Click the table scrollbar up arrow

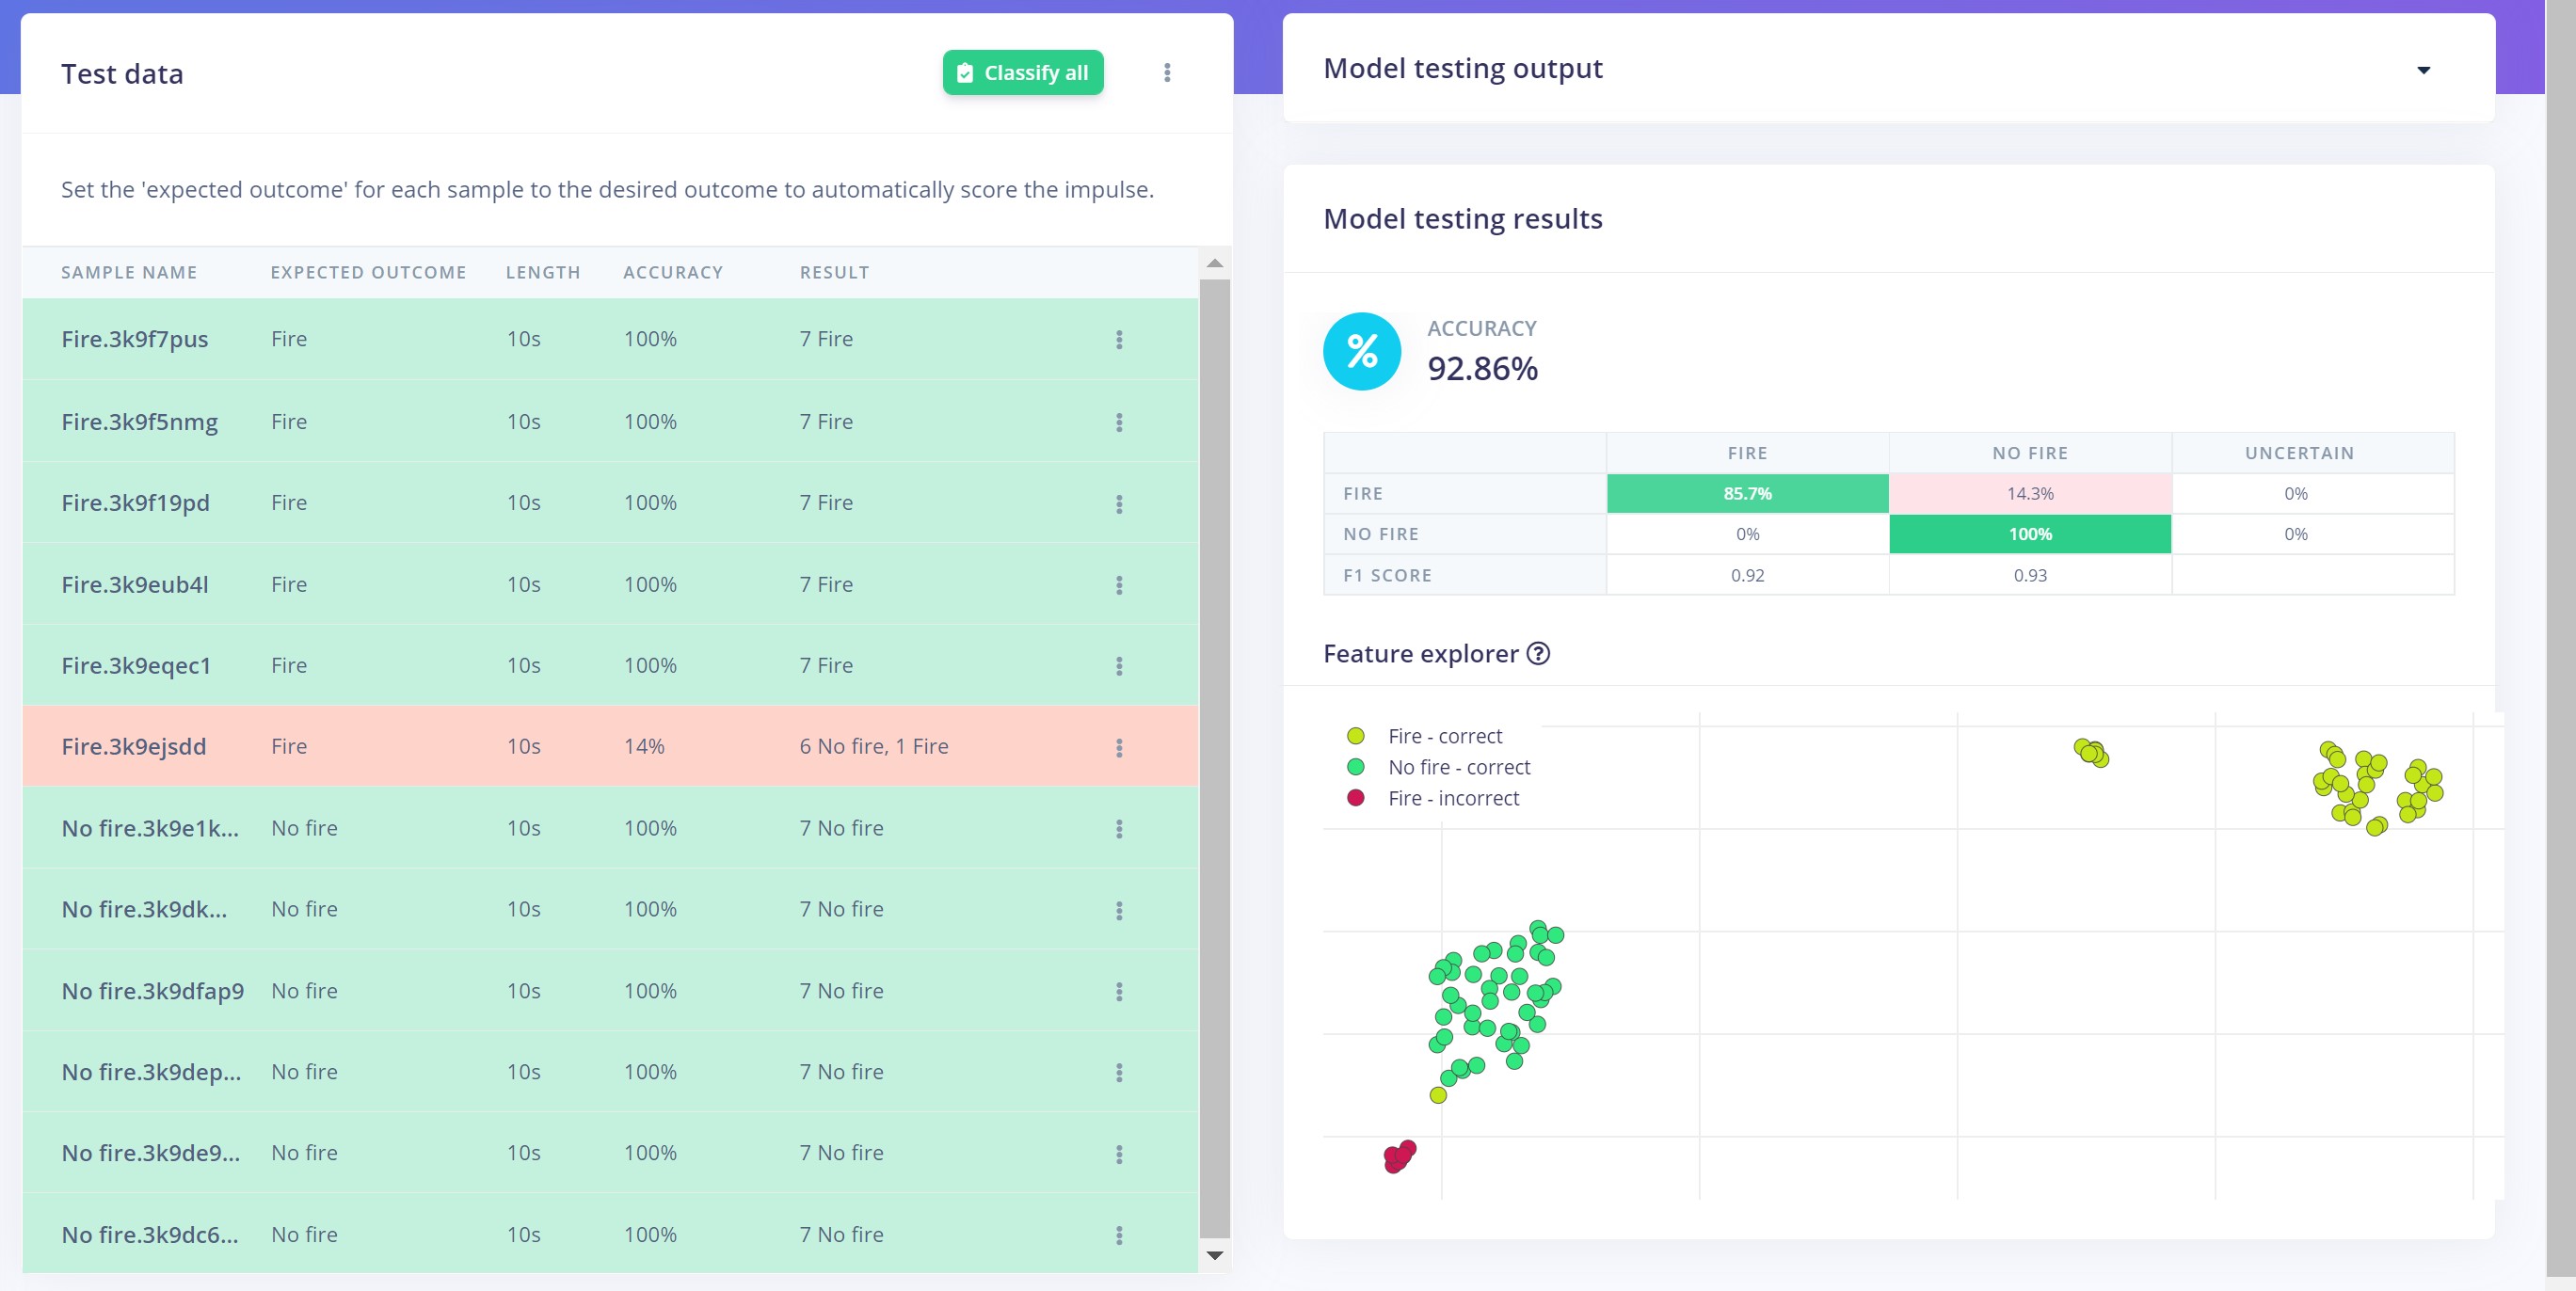(1214, 264)
